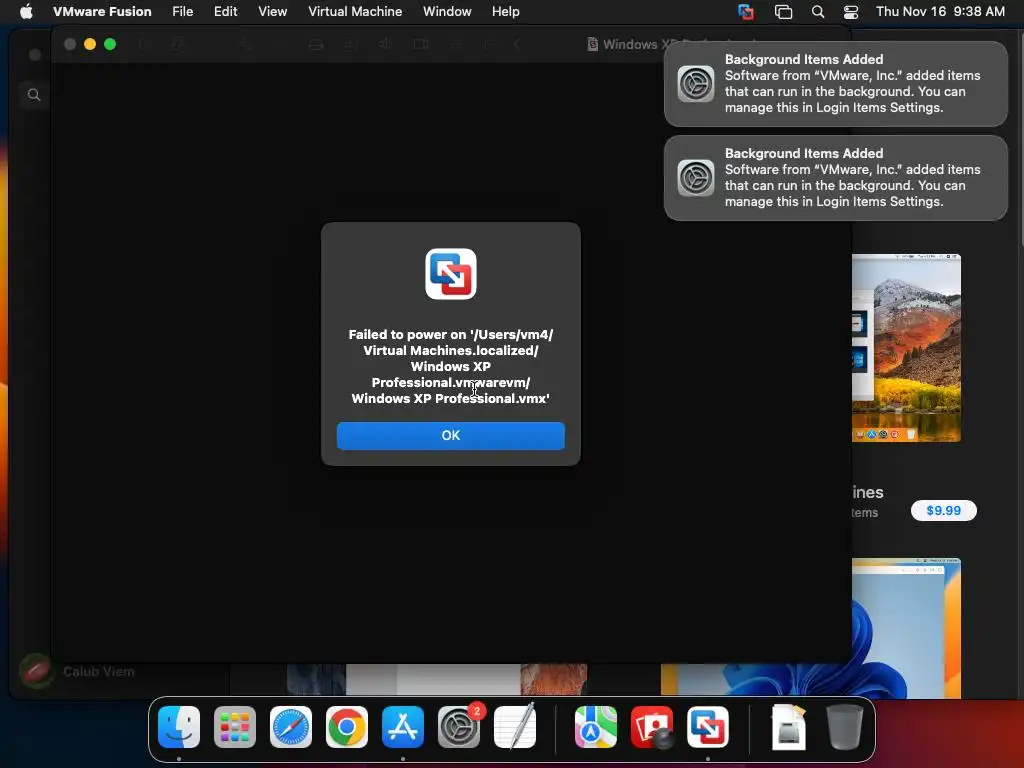Click the $9.99 price button in the App Store
The width and height of the screenshot is (1024, 768).
tap(944, 510)
